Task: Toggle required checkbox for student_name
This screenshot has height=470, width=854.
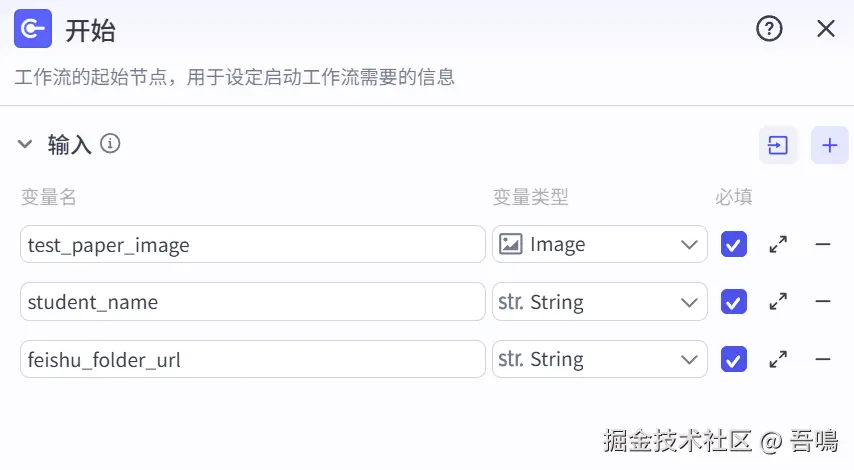Action: point(734,301)
